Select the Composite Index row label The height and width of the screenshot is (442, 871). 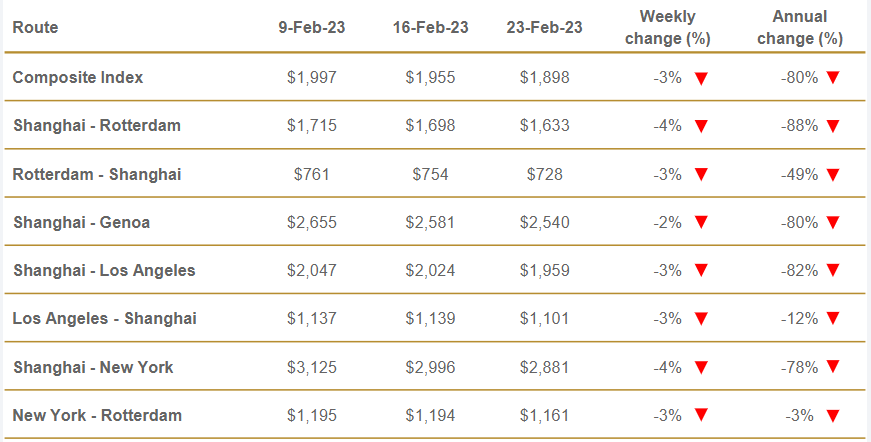point(78,77)
